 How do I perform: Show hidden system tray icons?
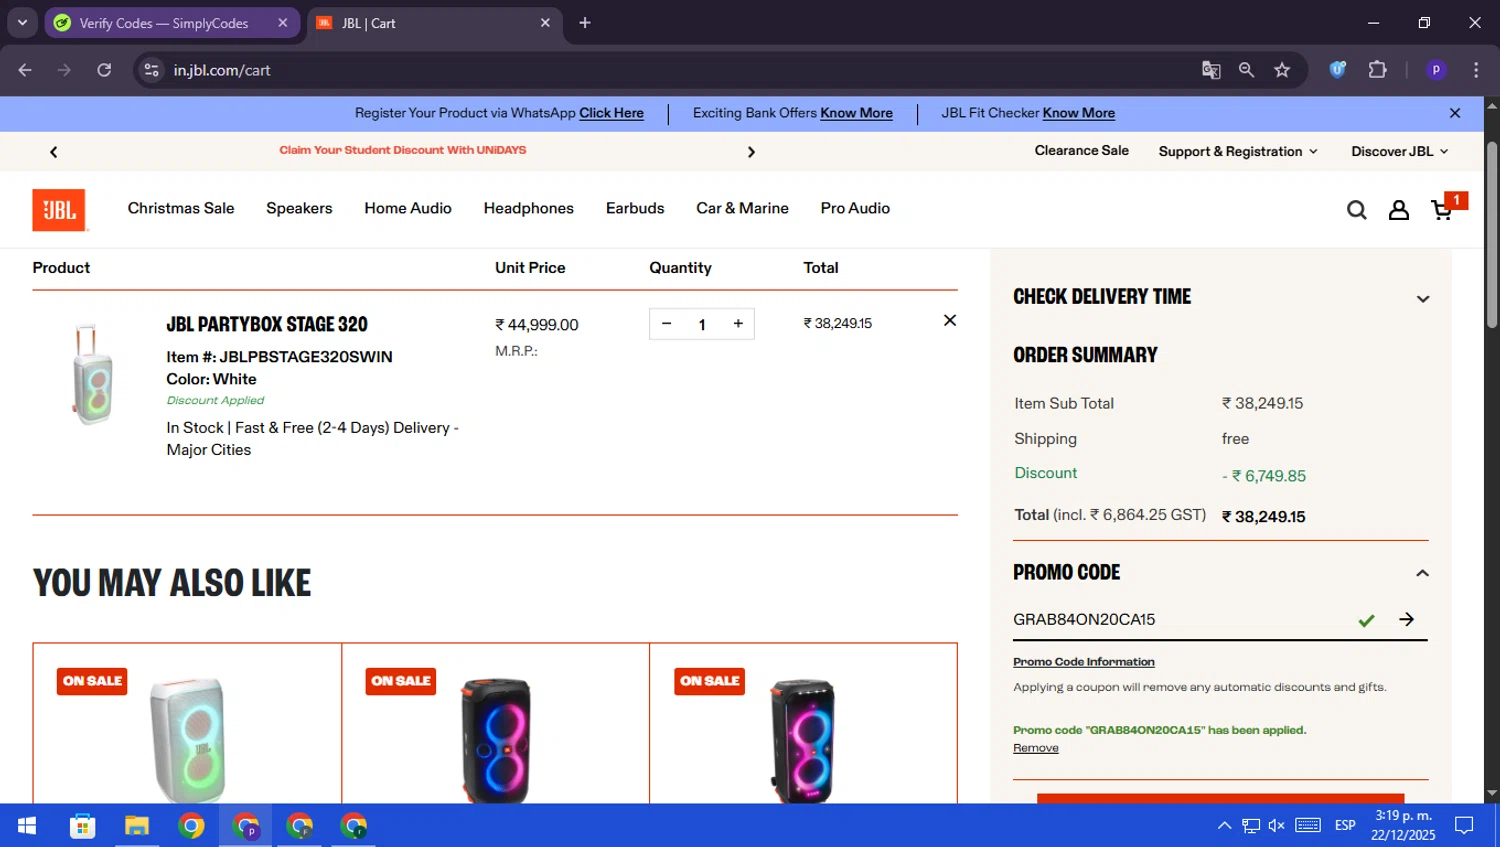(x=1224, y=826)
